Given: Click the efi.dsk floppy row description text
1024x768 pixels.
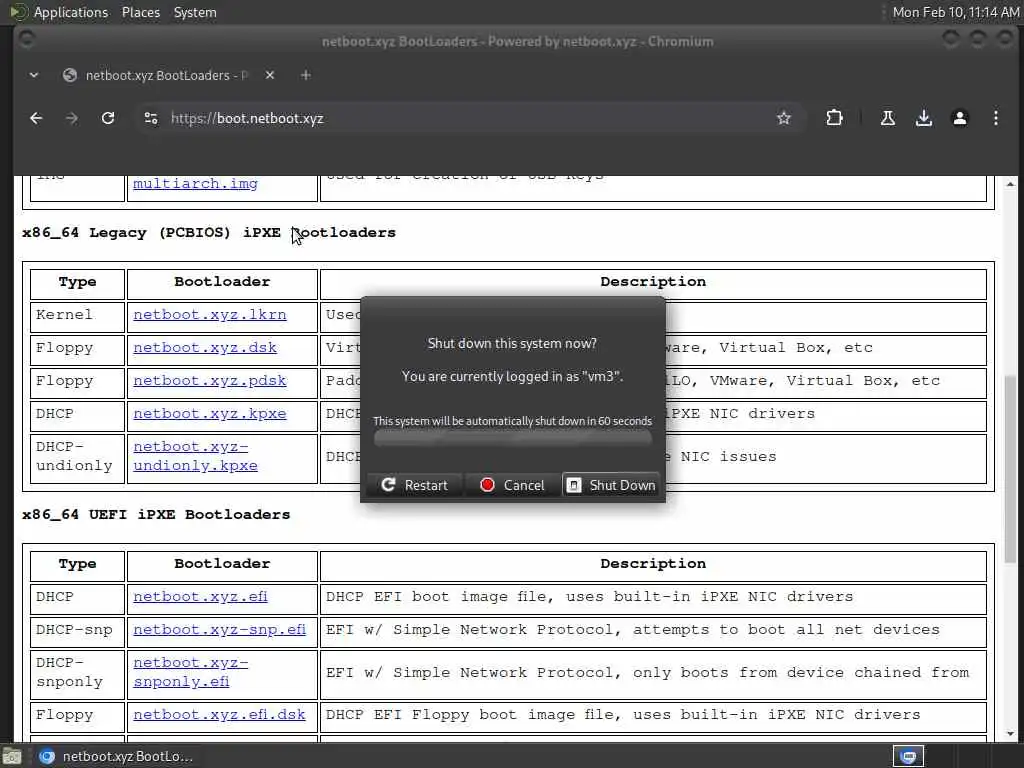Looking at the screenshot, I should 623,714.
